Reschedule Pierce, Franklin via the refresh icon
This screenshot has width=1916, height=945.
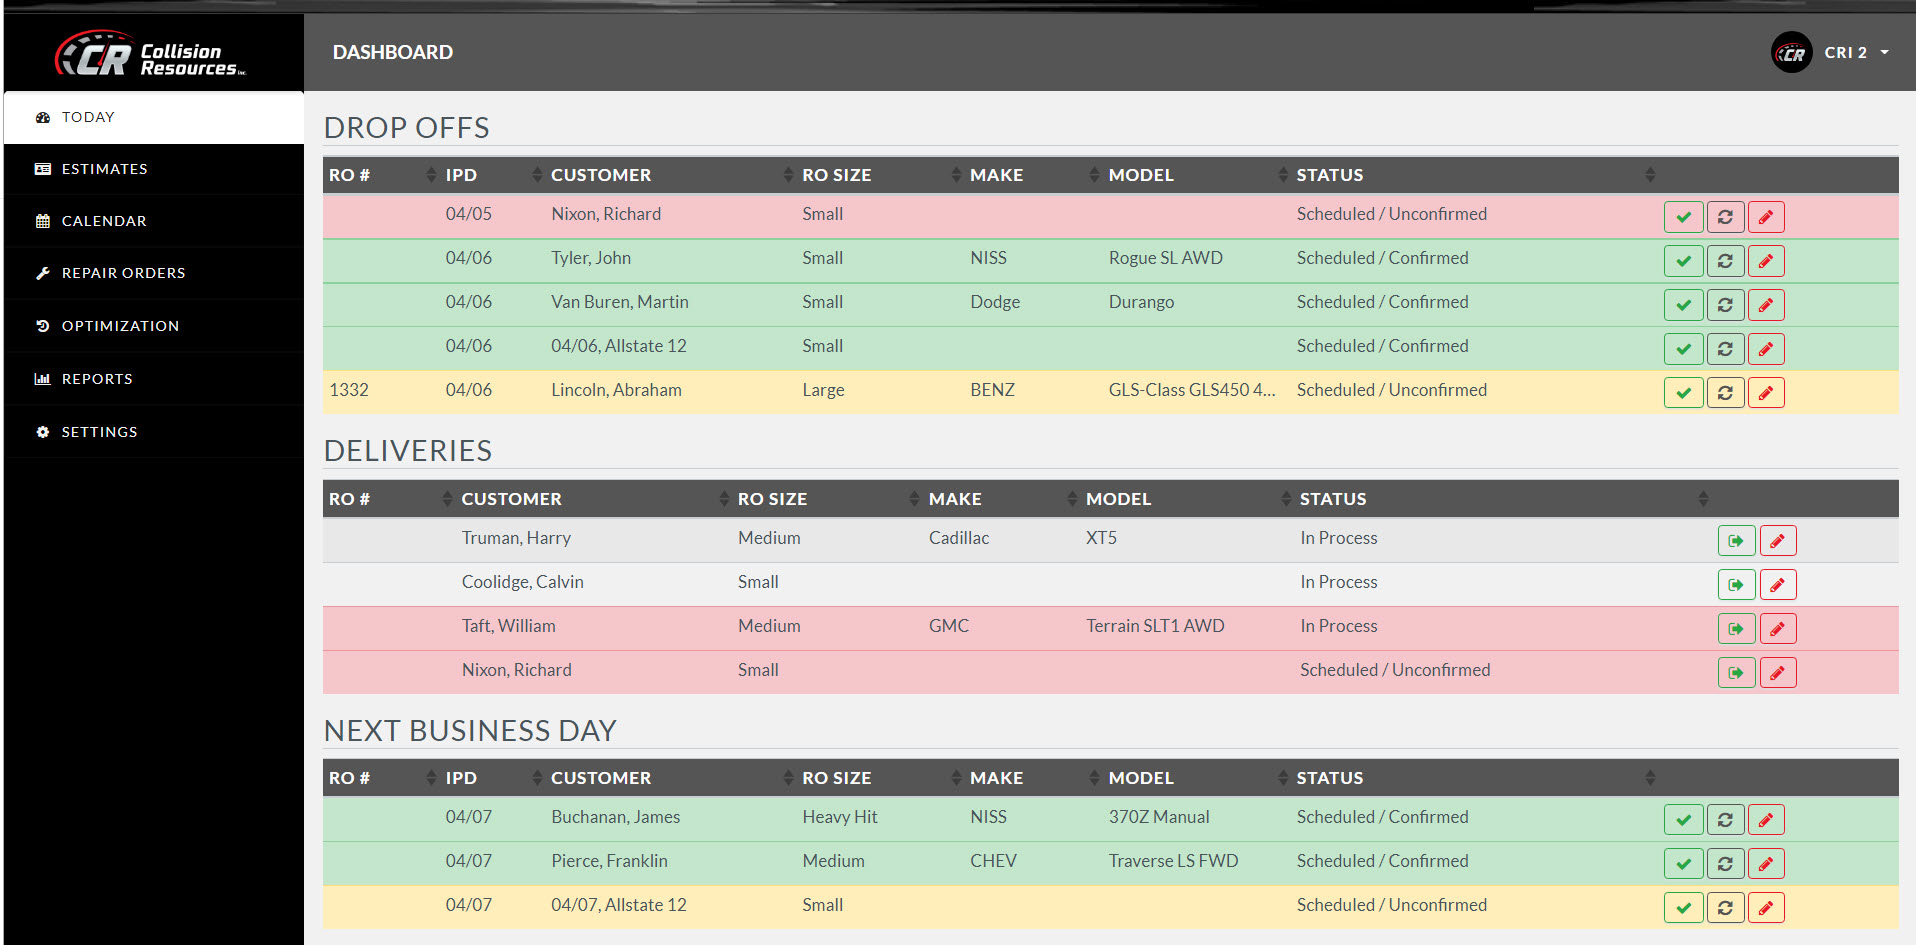click(1724, 863)
